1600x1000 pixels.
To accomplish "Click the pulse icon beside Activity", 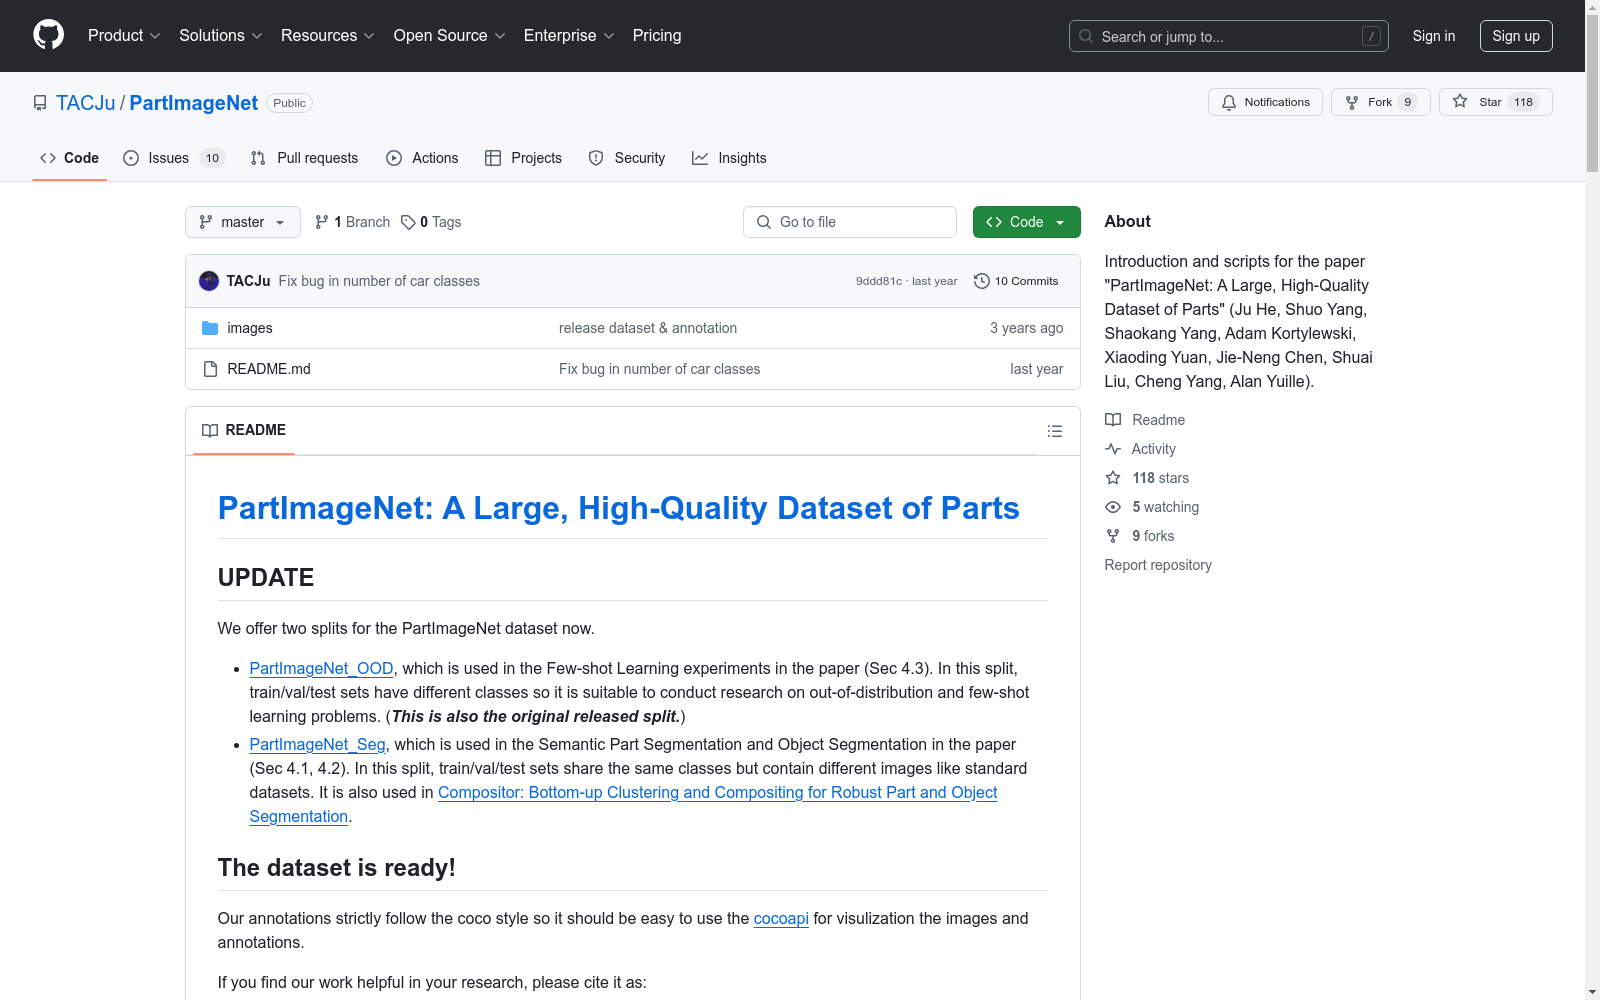I will (x=1113, y=449).
